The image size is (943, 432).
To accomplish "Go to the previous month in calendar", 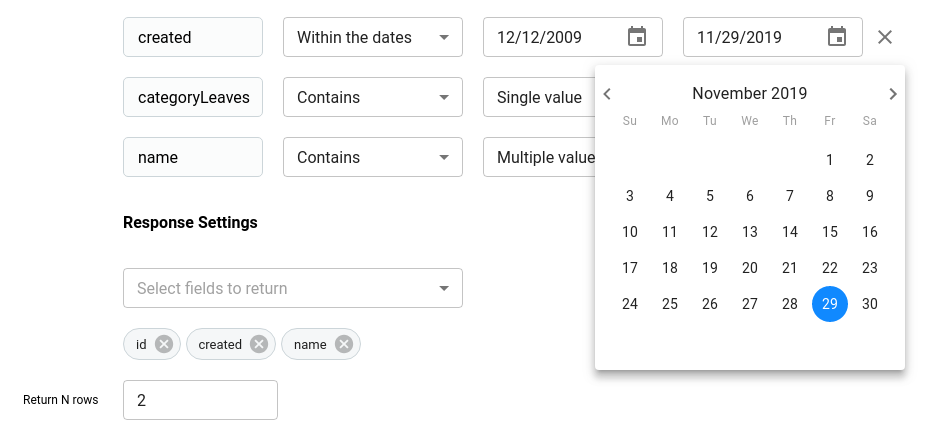I will [607, 94].
